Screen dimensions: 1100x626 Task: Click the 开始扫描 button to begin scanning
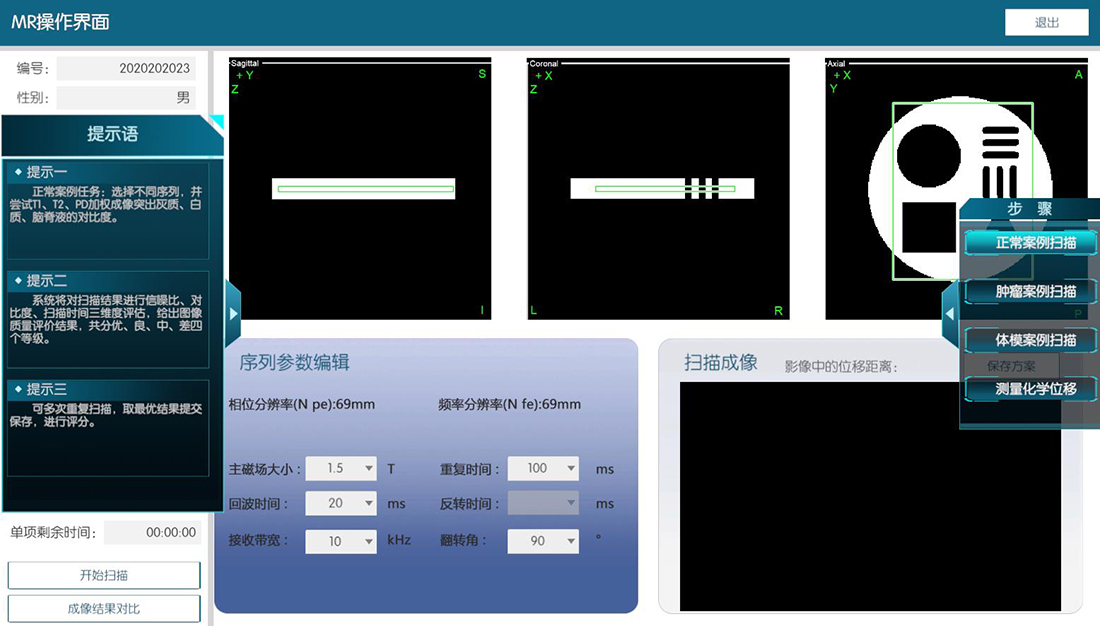click(103, 574)
